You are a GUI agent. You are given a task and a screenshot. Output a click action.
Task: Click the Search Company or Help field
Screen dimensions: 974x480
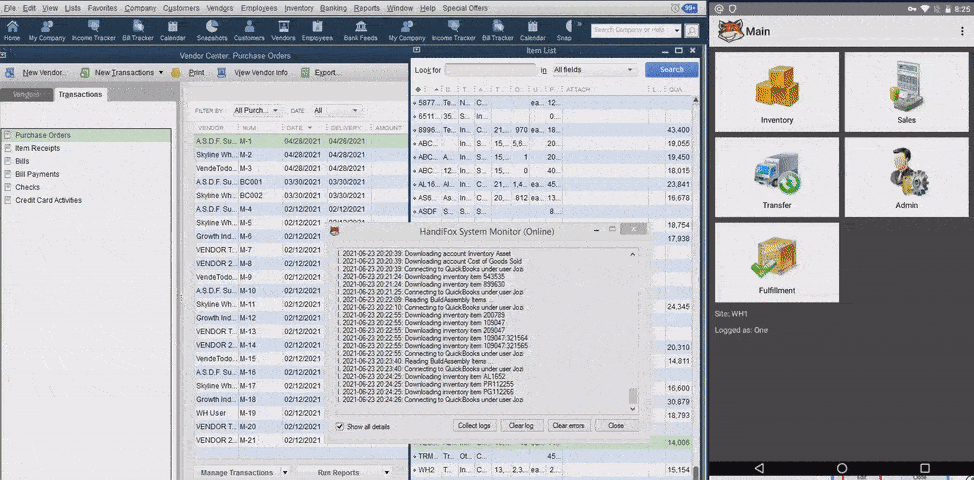tap(631, 30)
